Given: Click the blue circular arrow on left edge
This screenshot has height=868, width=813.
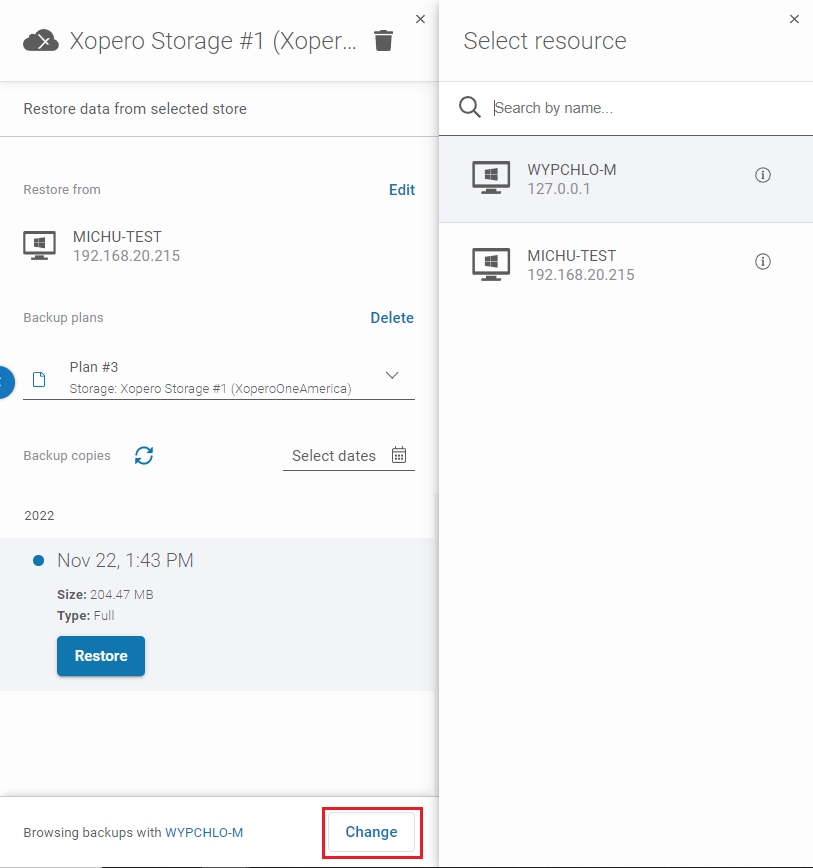Looking at the screenshot, I should click(4, 381).
